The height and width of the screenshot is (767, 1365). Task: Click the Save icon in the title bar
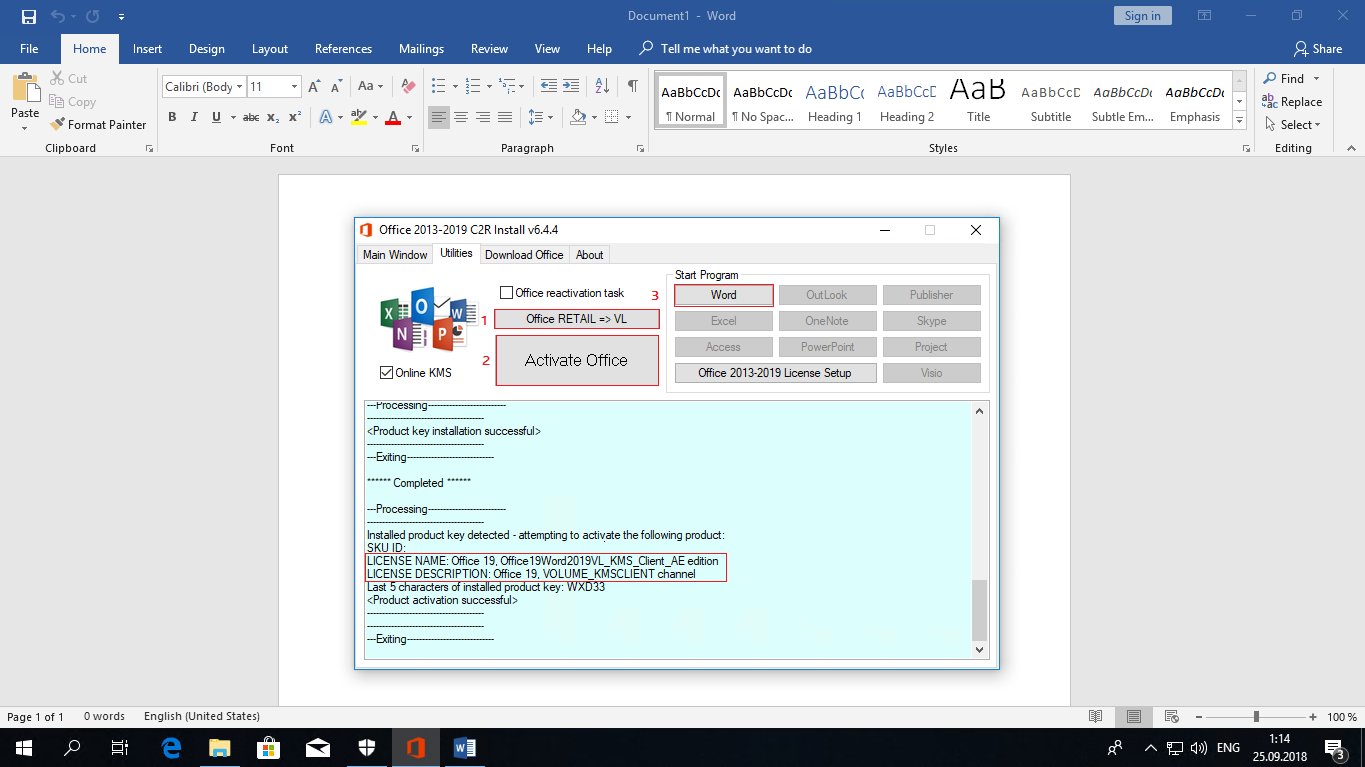28,16
